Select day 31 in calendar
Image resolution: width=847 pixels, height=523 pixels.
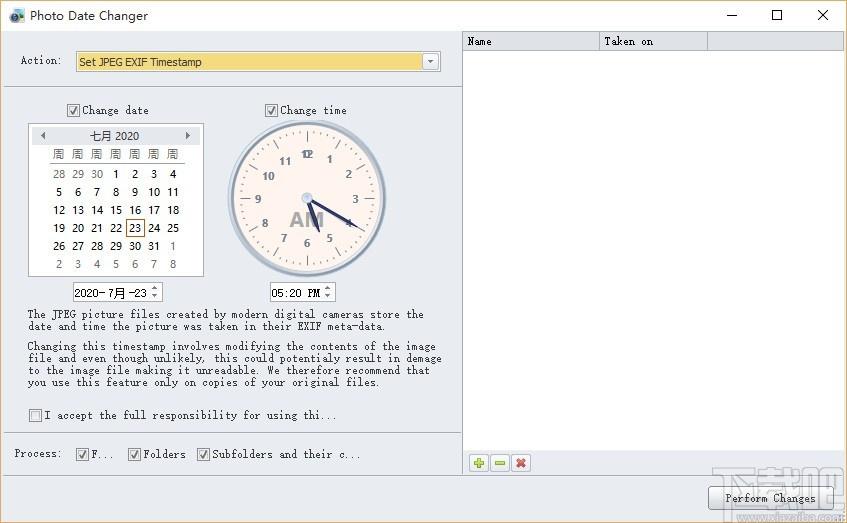click(154, 246)
